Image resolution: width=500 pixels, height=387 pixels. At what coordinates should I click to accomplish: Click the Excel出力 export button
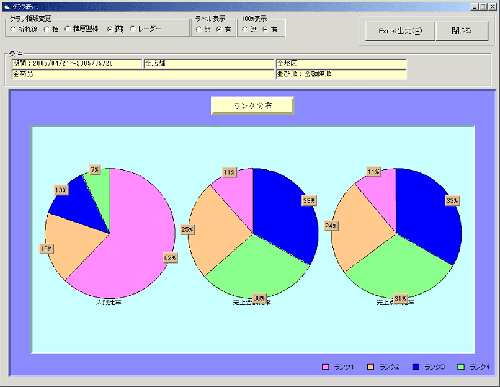click(x=400, y=31)
